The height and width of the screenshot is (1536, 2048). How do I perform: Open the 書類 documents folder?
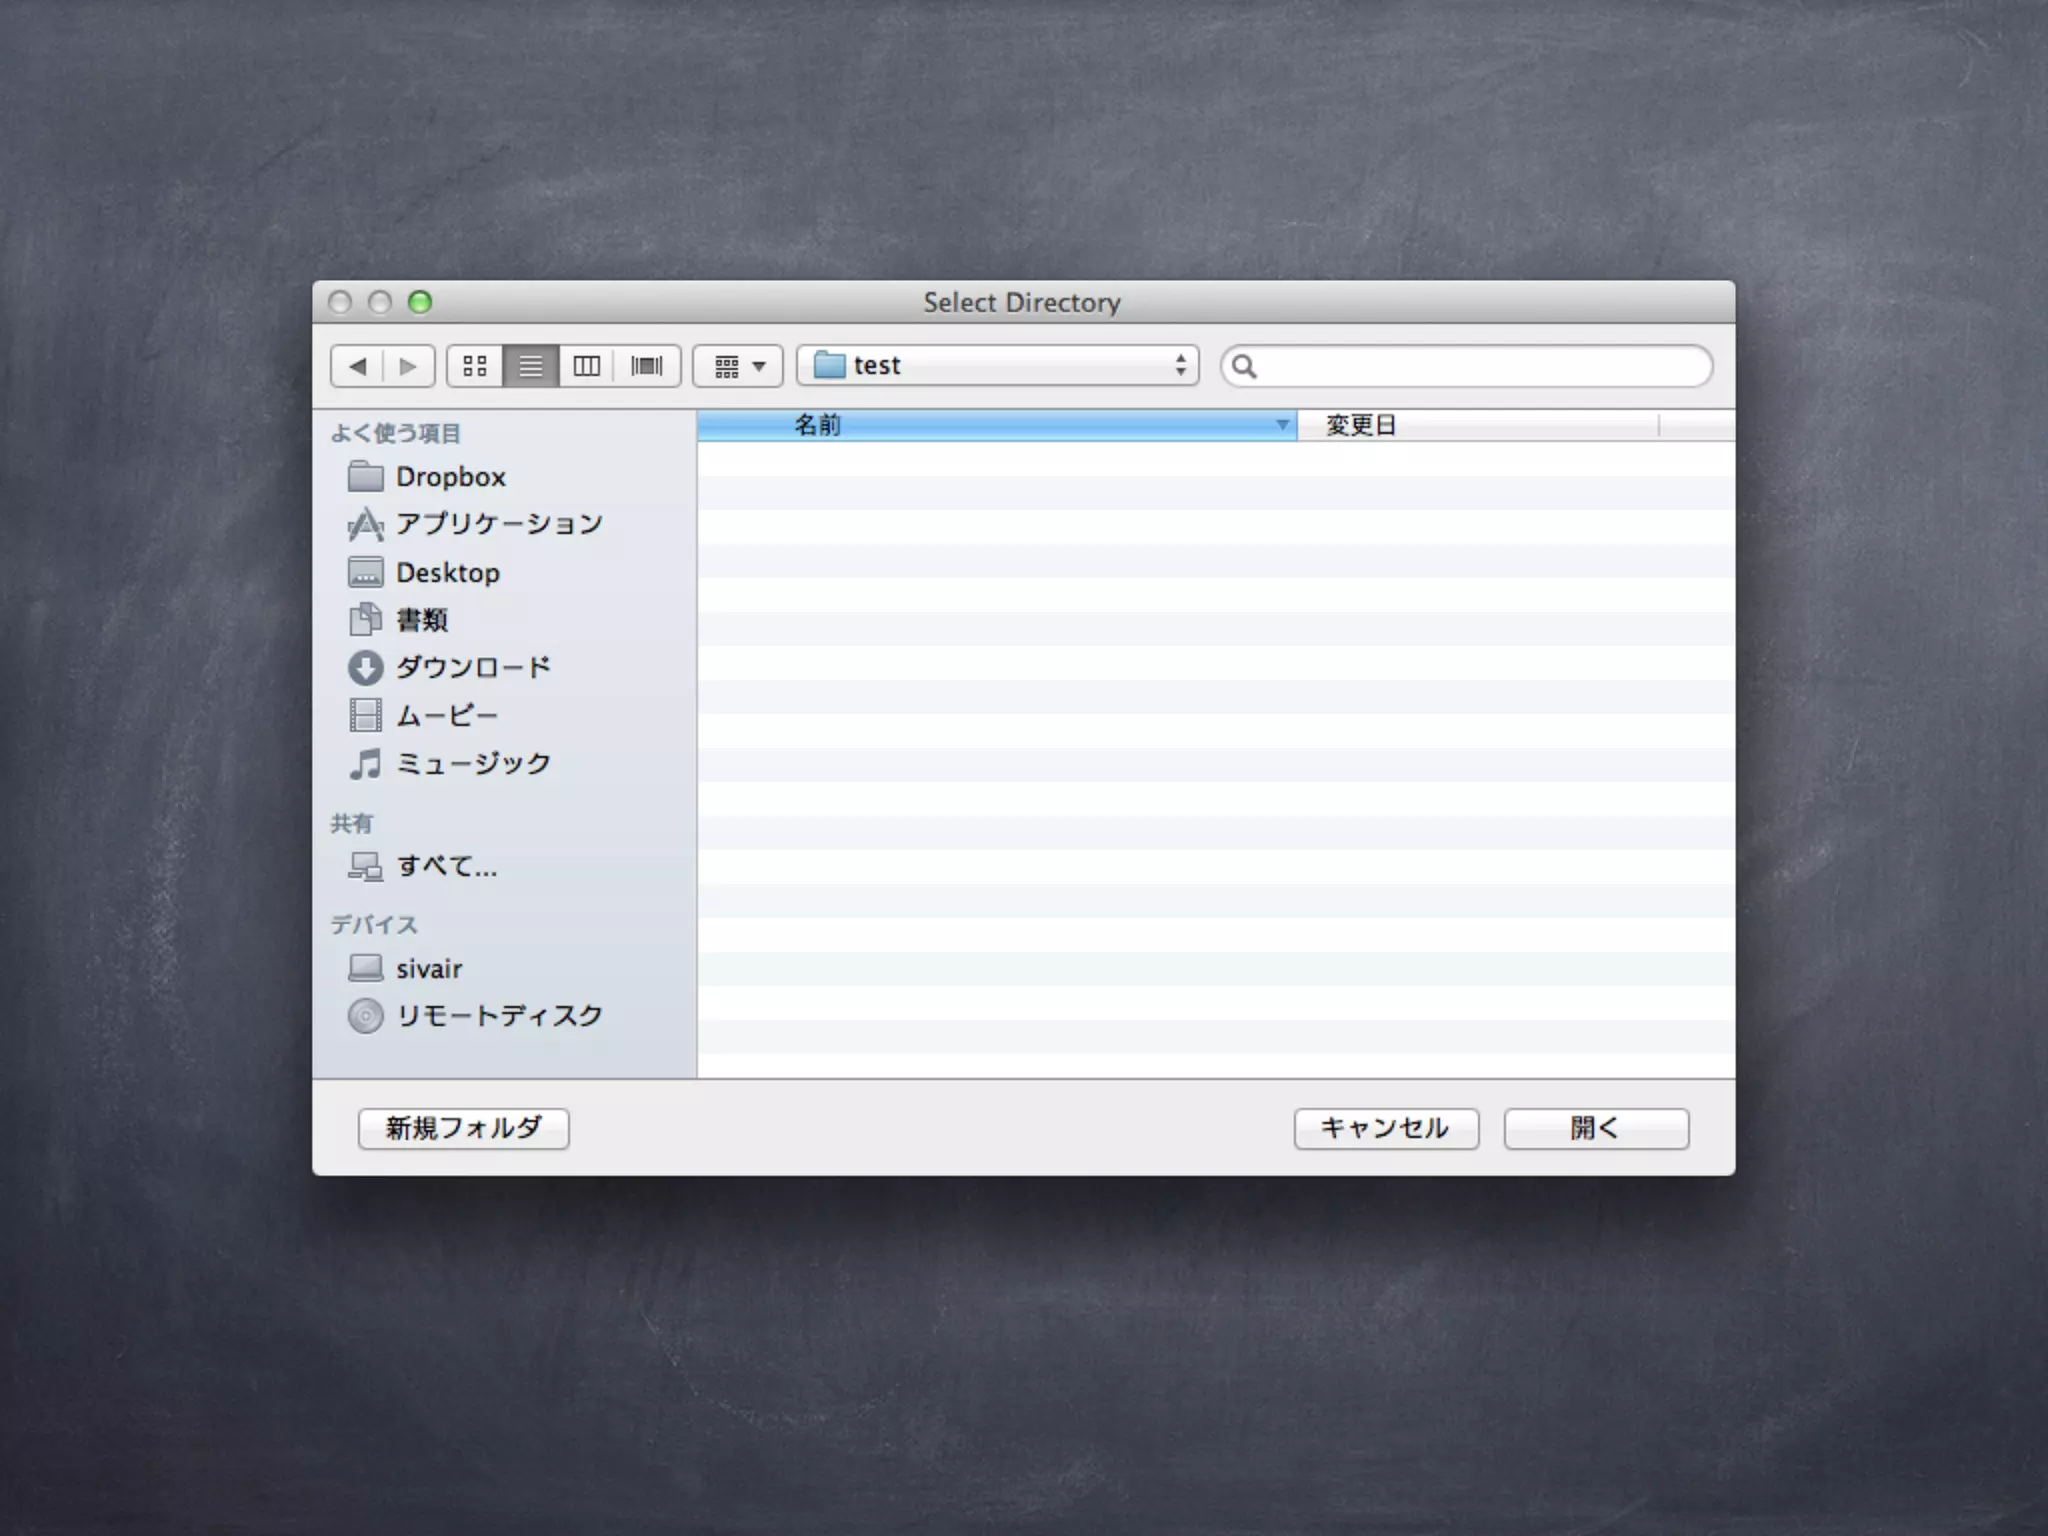421,620
